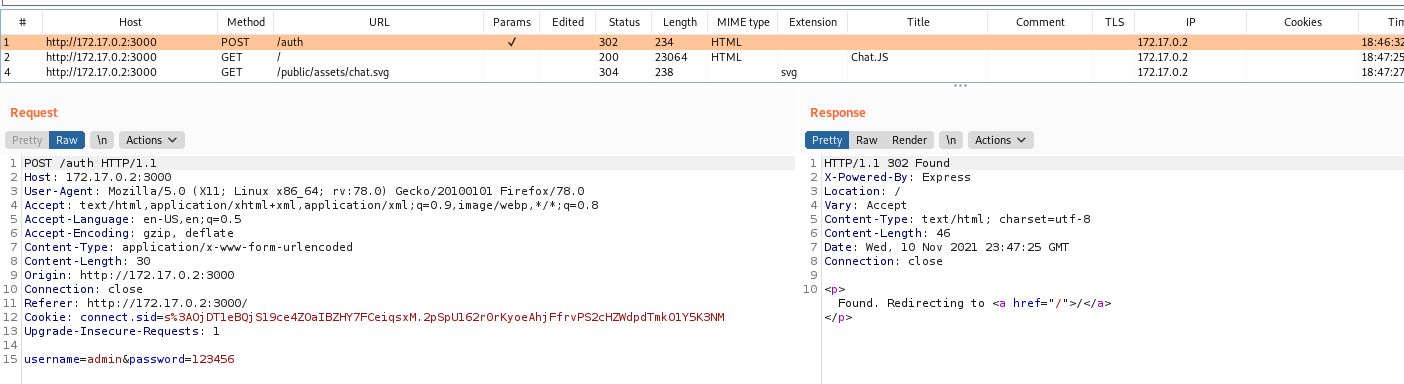Click HTTP/1.1 302 Found response line
The height and width of the screenshot is (384, 1404).
click(x=887, y=163)
